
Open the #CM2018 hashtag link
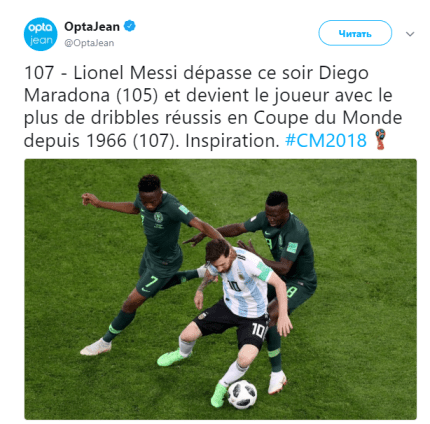pos(326,140)
